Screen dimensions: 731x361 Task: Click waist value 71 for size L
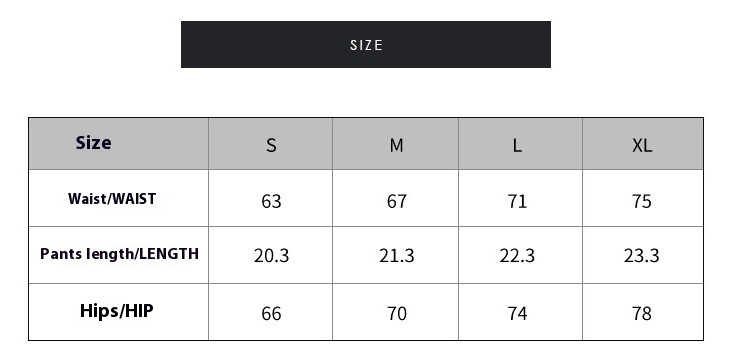[x=517, y=201]
